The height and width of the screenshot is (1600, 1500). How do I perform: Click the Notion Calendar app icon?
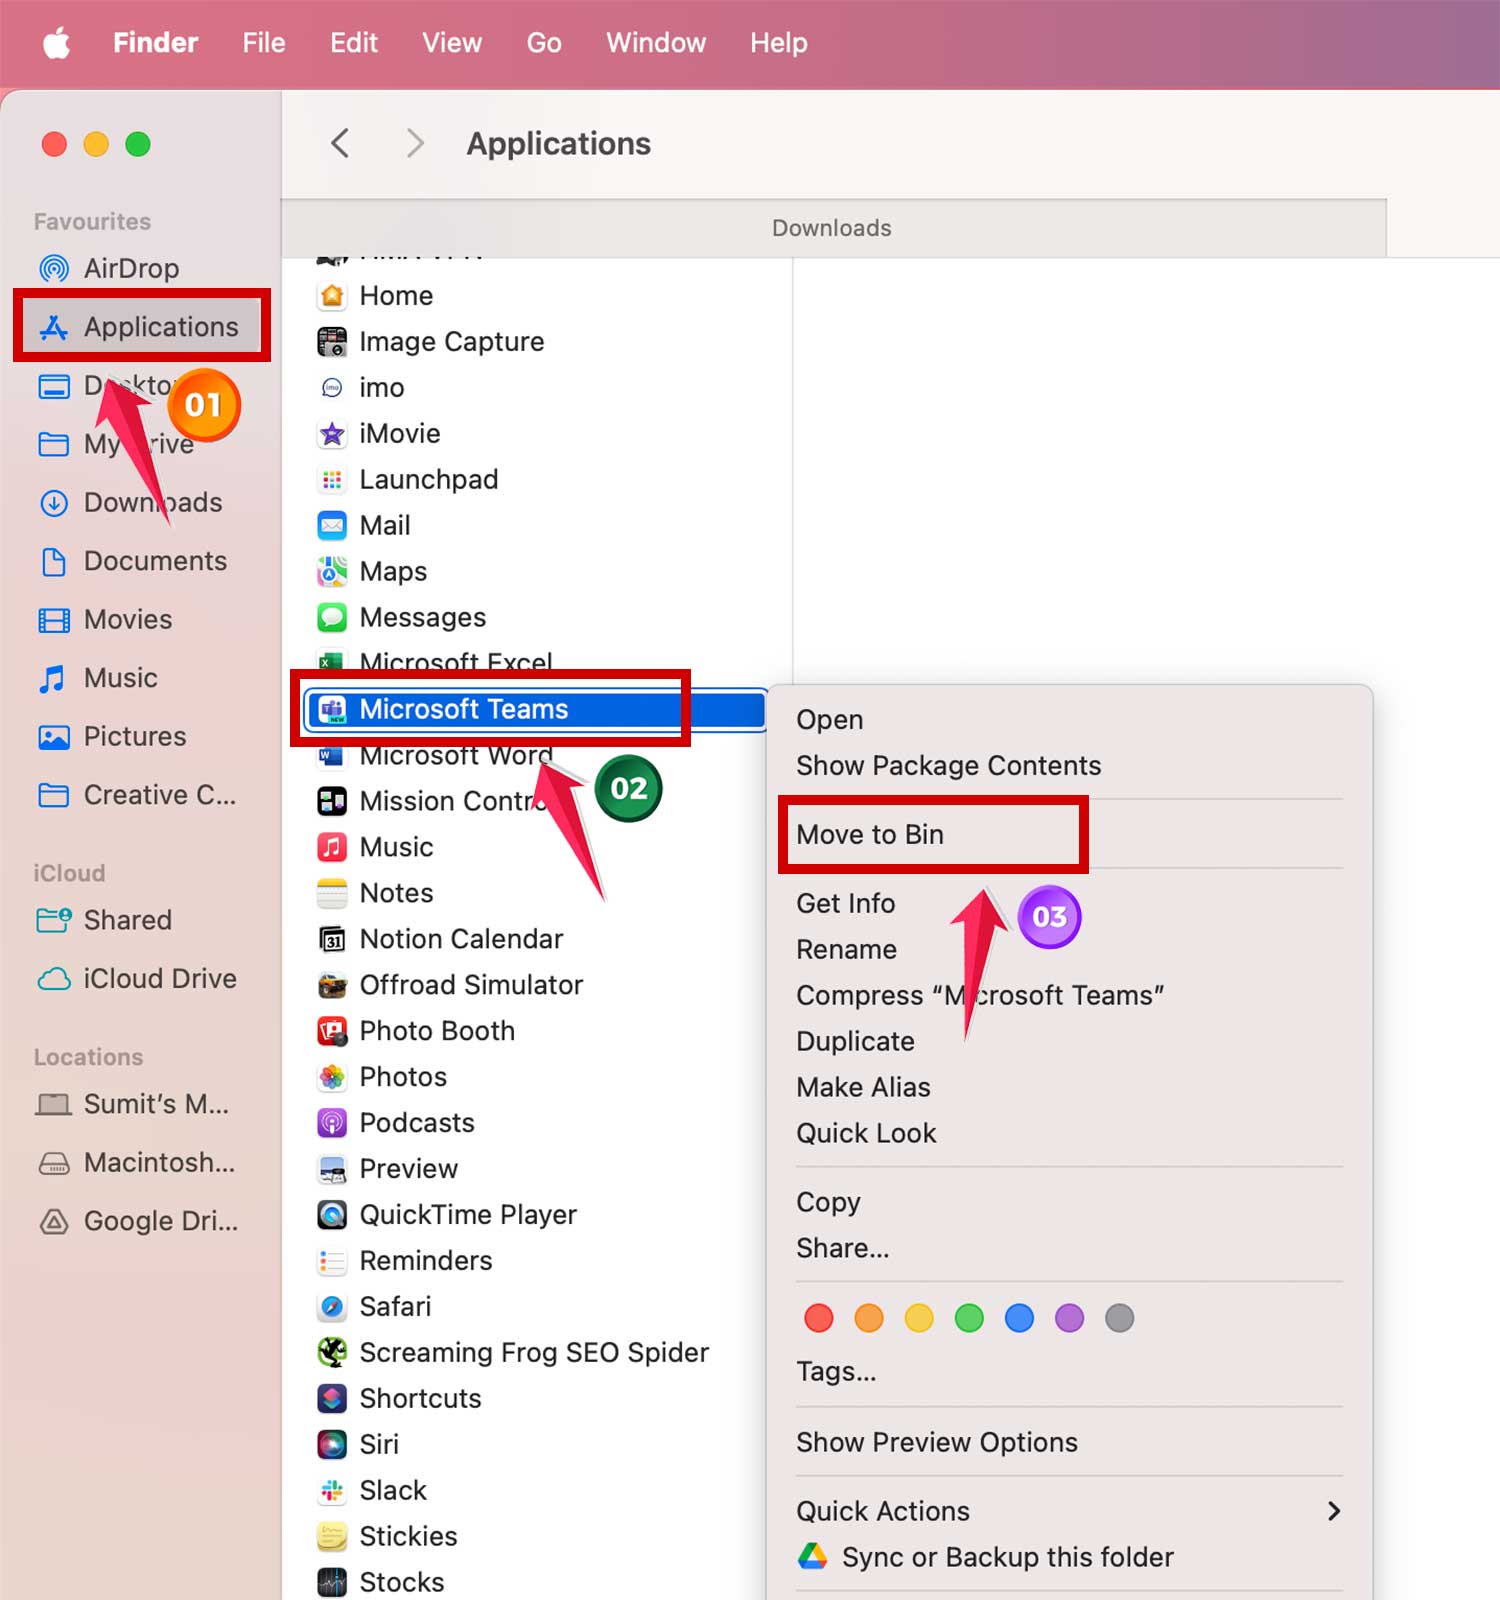tap(332, 939)
